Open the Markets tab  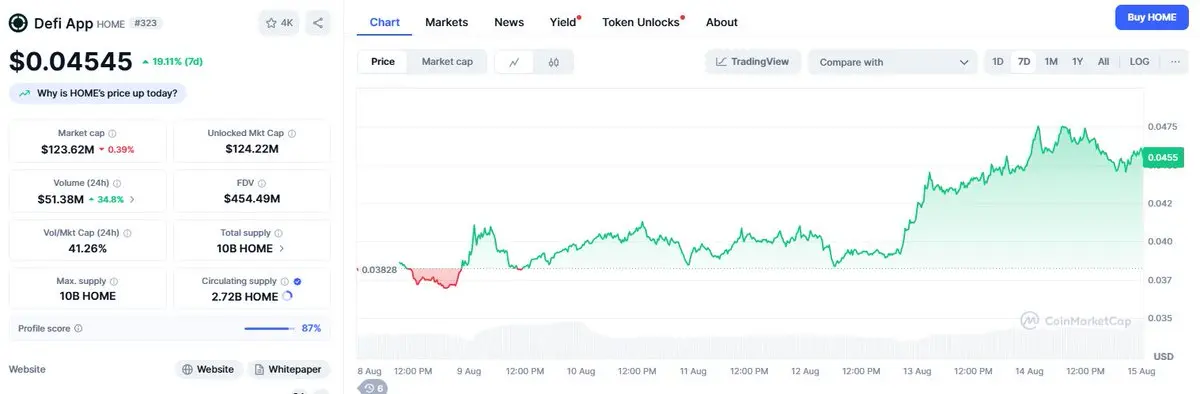446,22
